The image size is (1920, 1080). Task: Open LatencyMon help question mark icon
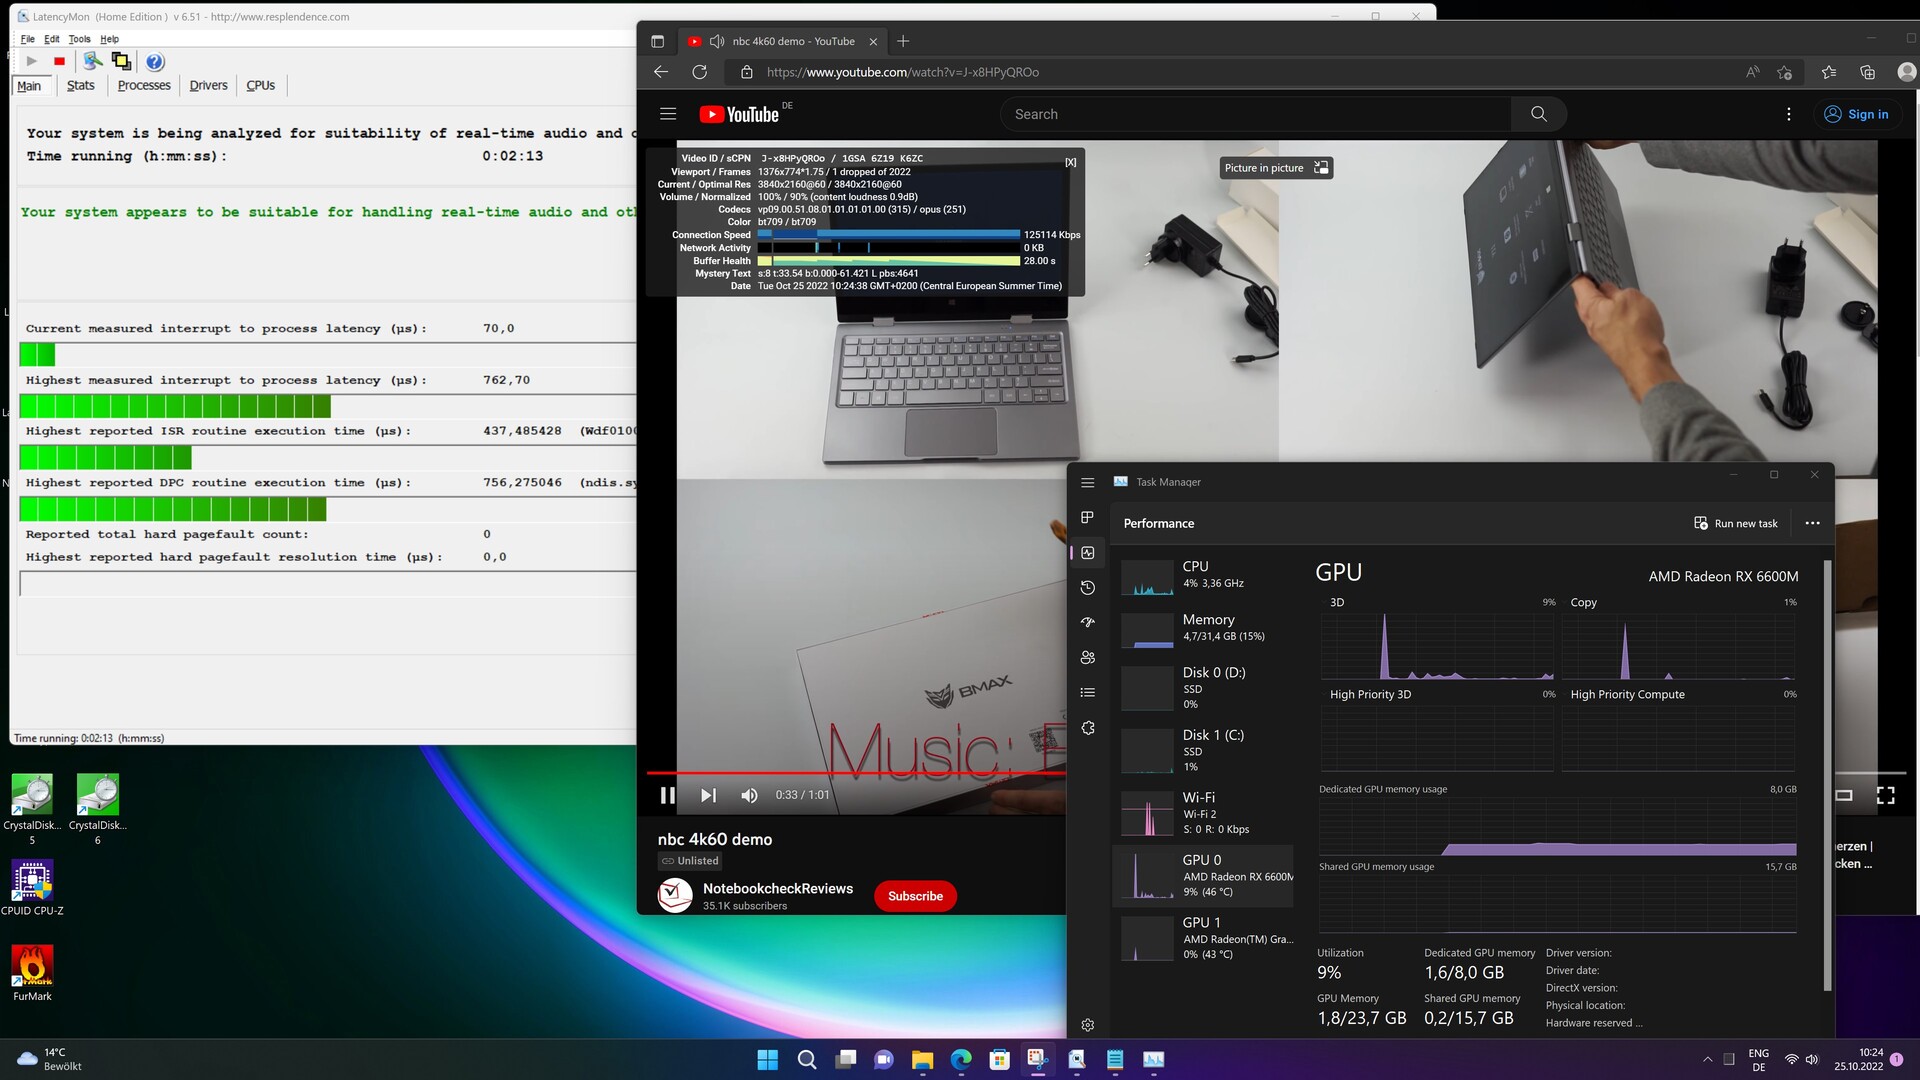[x=155, y=62]
